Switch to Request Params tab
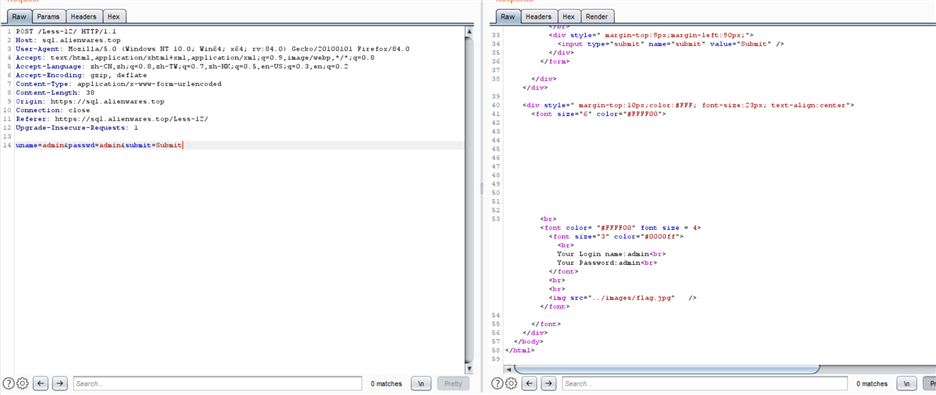This screenshot has width=936, height=395. coord(48,17)
